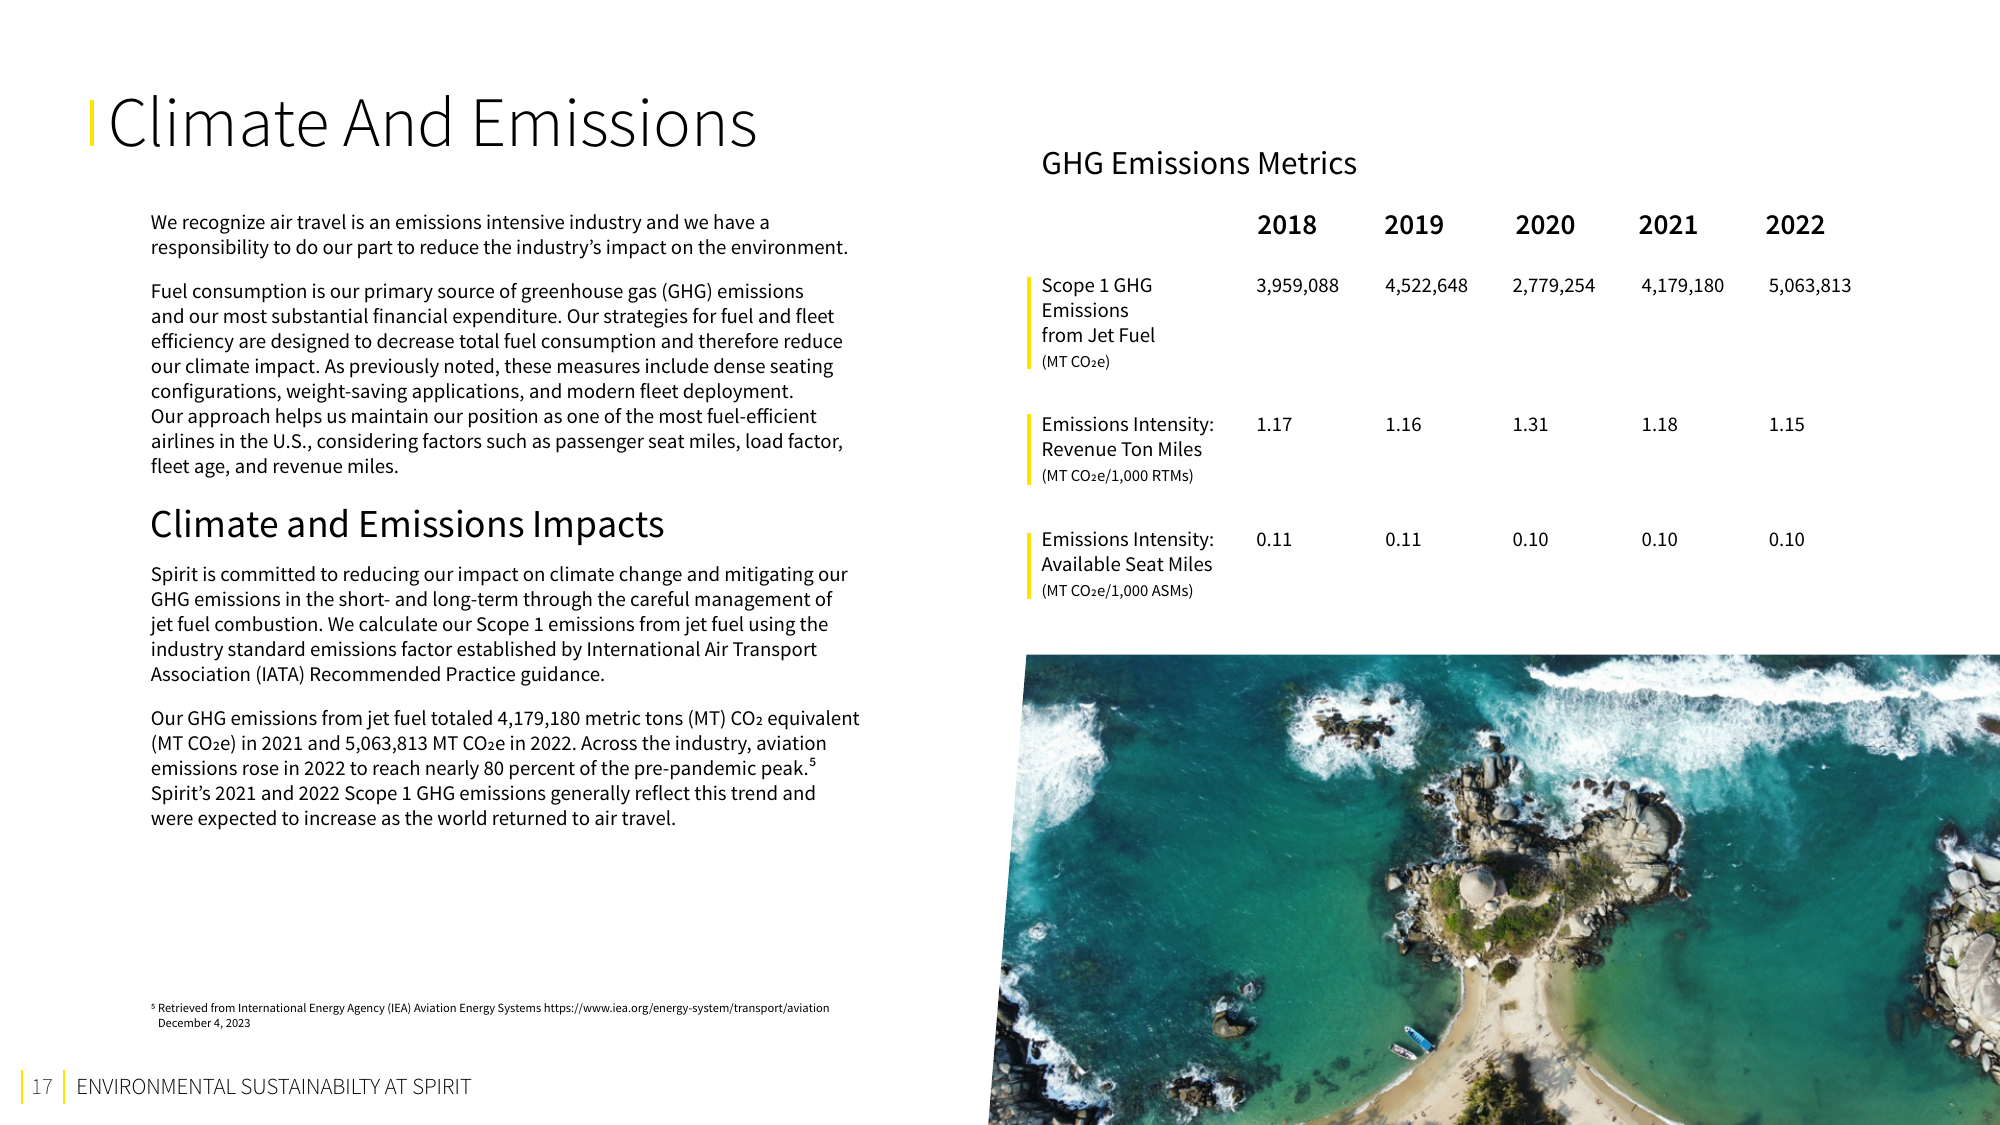Click the paragraph starting 'Fuel consumption is our primary'

click(x=497, y=379)
